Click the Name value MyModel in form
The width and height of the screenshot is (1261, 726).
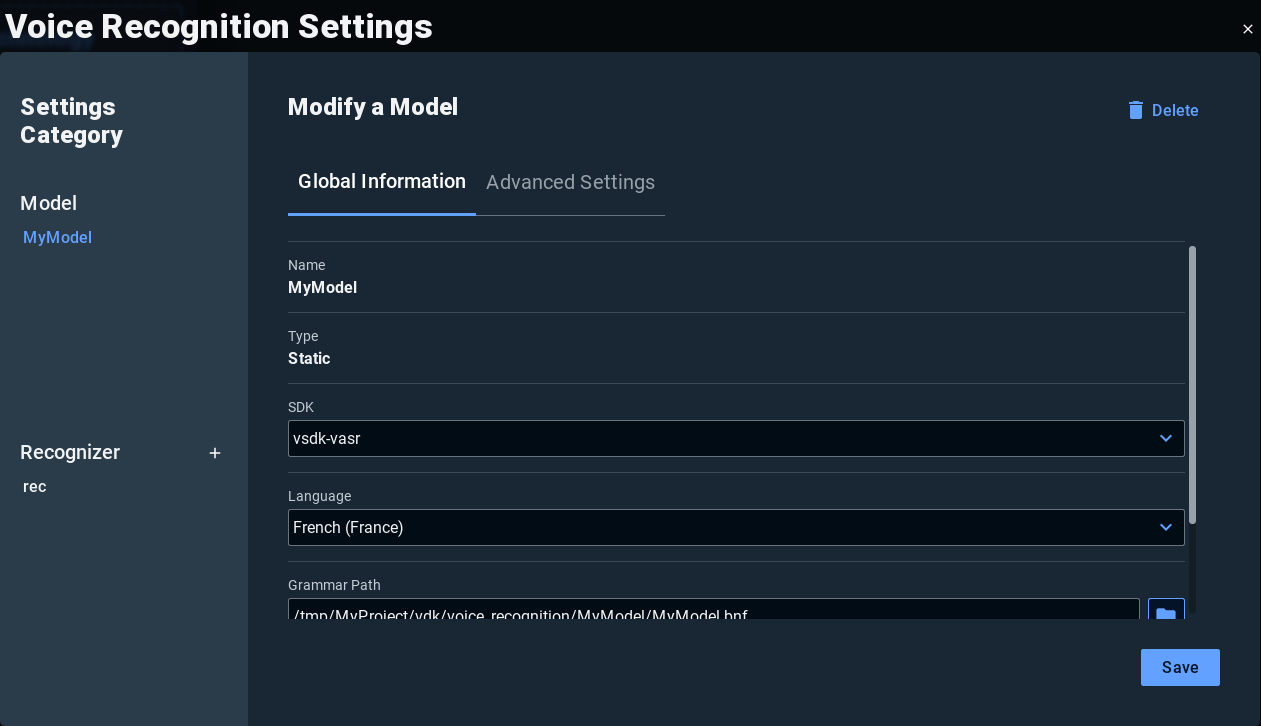coord(322,288)
